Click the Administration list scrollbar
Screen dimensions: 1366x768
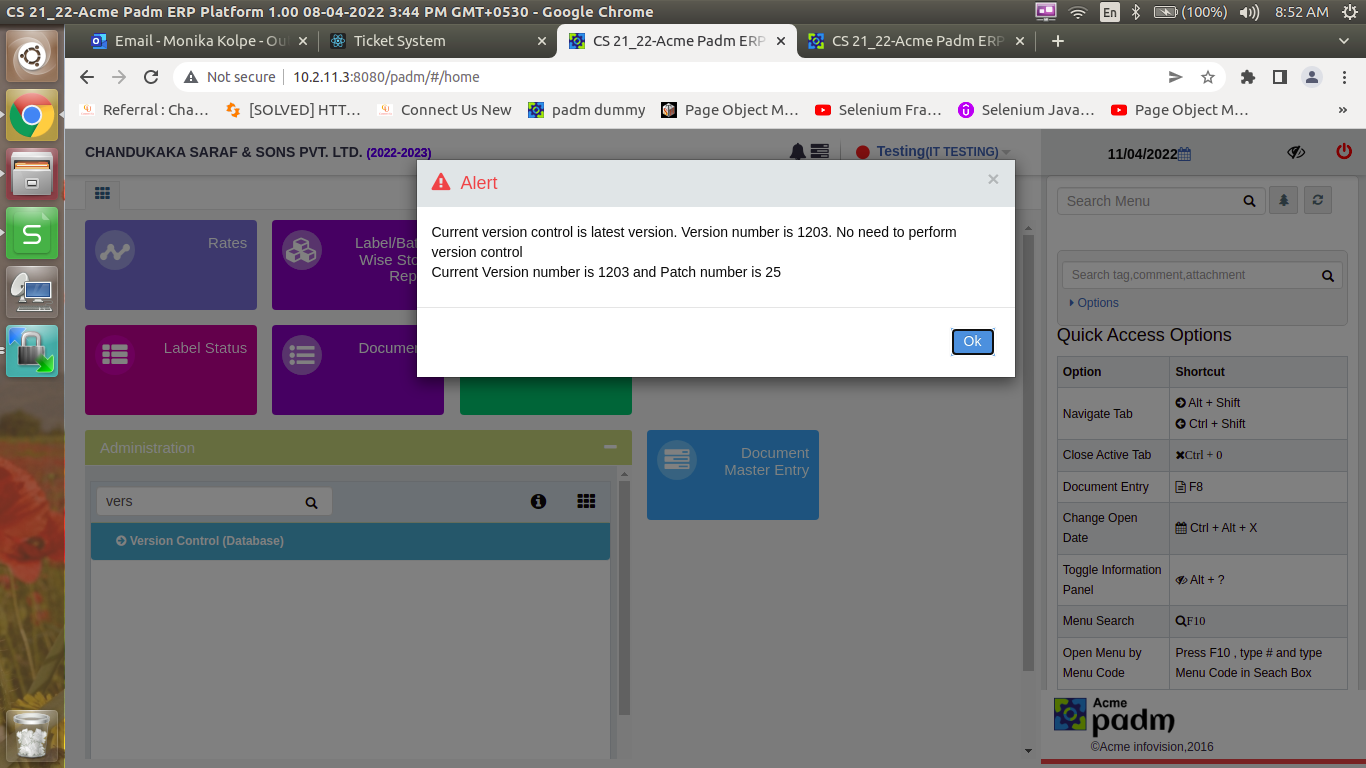[624, 598]
